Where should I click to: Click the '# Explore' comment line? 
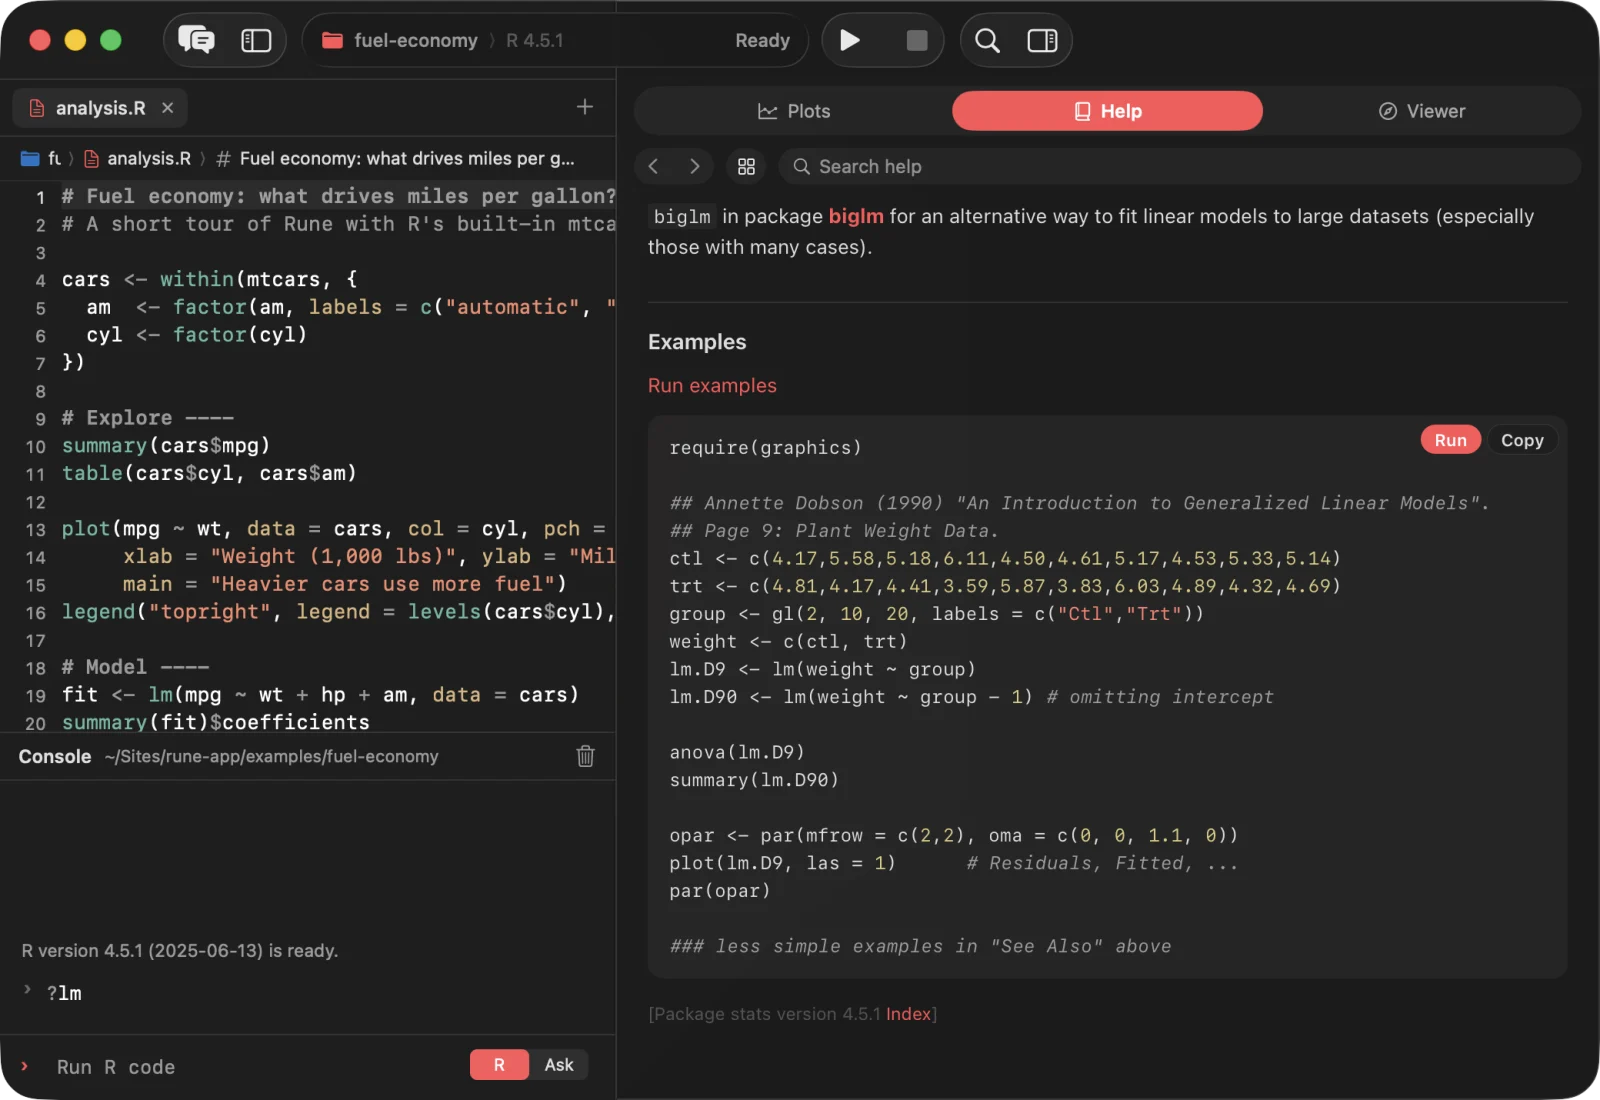pyautogui.click(x=147, y=418)
